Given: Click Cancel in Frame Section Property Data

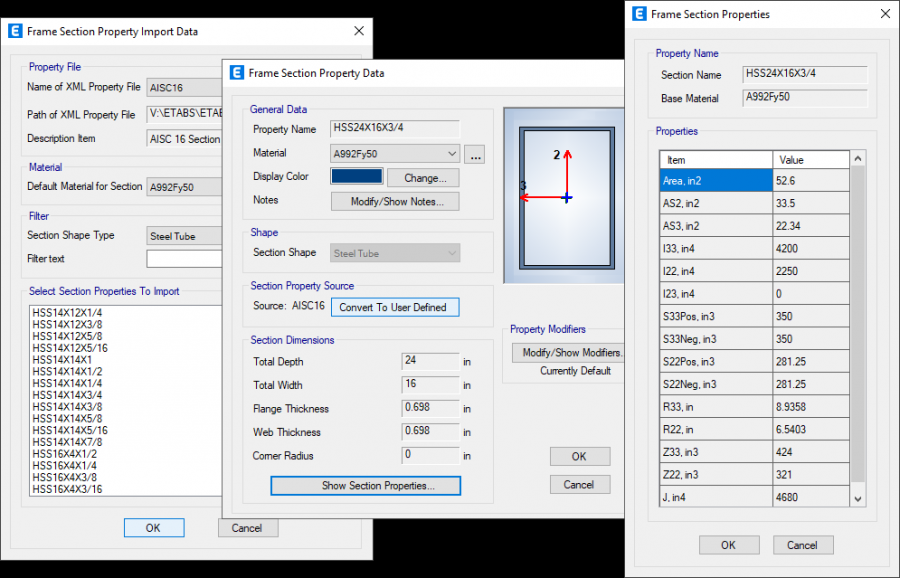Looking at the screenshot, I should click(x=579, y=484).
